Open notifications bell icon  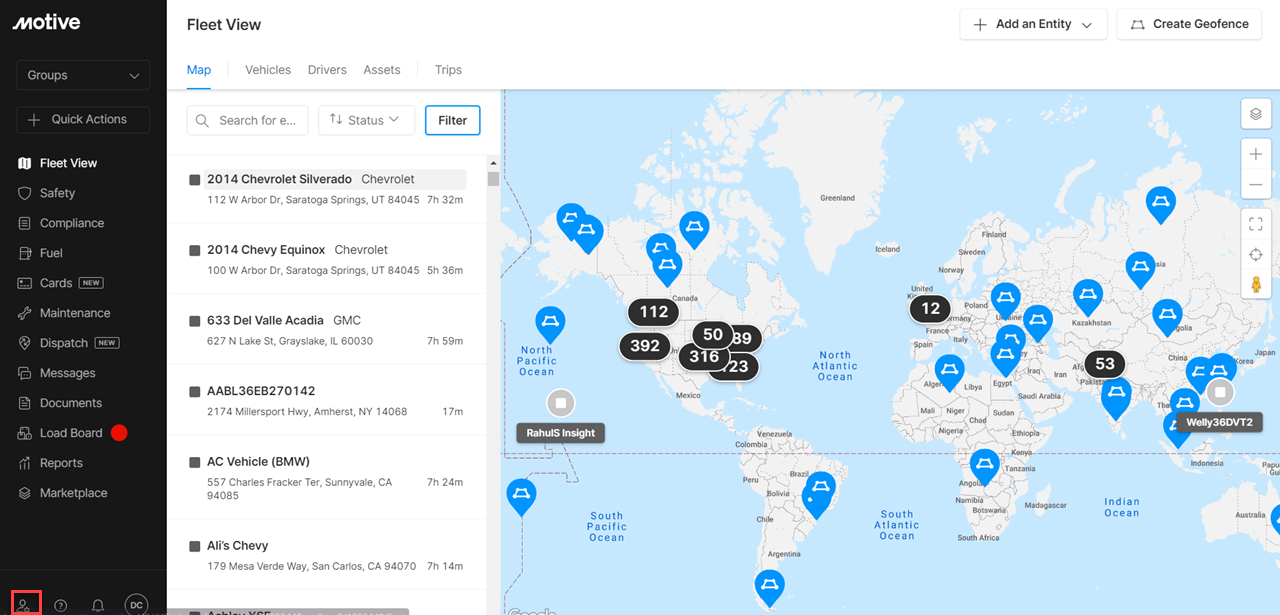[98, 605]
